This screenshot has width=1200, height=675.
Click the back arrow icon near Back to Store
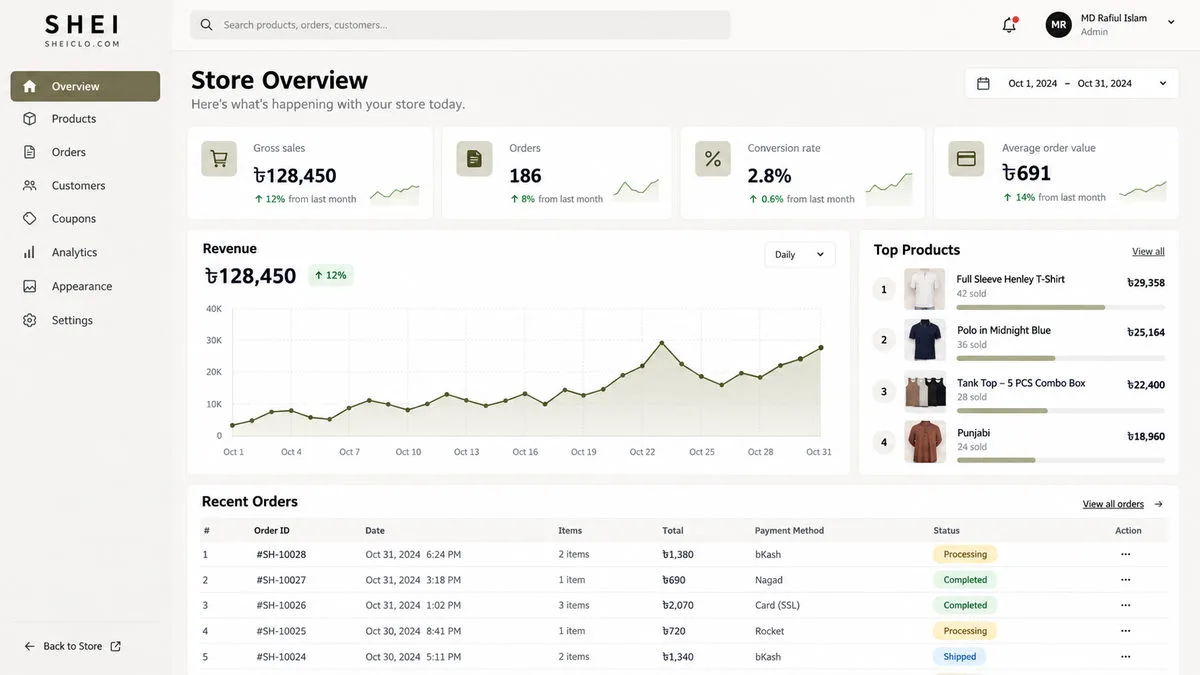29,647
